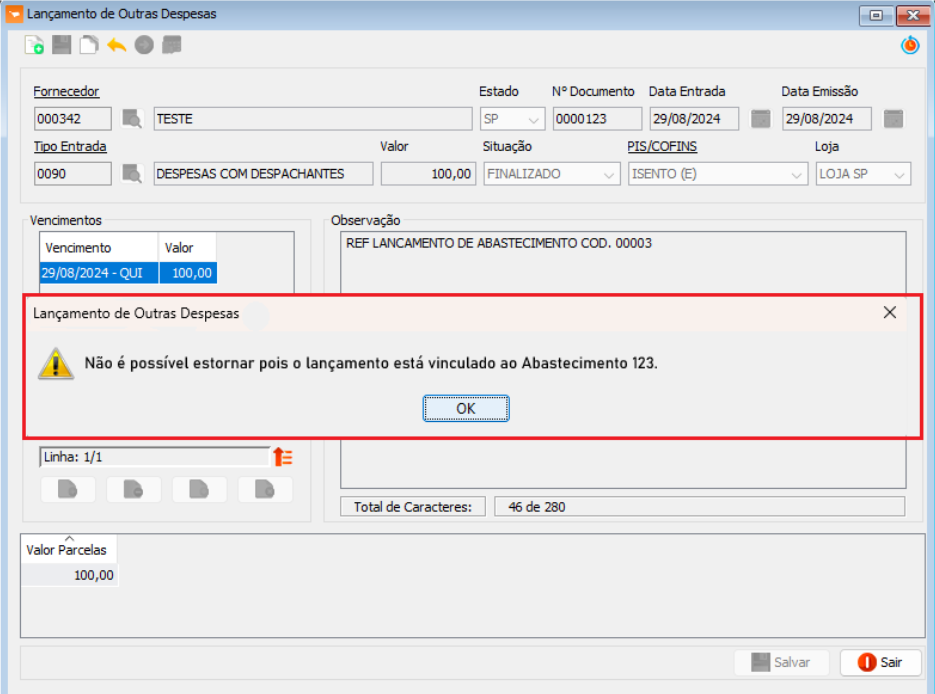The width and height of the screenshot is (935, 694).
Task: Open supplier search next to Fornecedor code
Action: [x=132, y=119]
